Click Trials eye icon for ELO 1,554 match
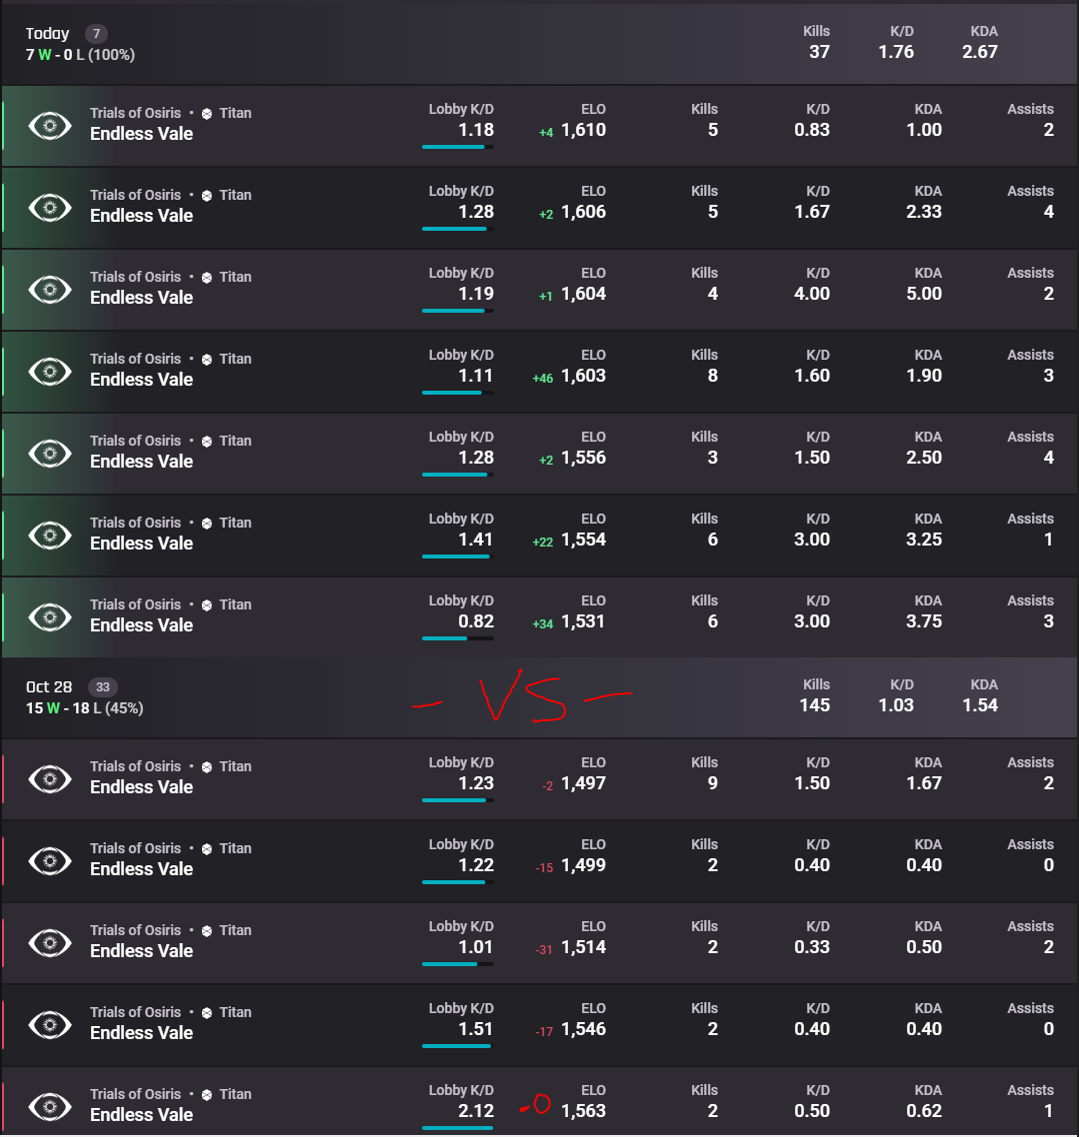 [50, 536]
